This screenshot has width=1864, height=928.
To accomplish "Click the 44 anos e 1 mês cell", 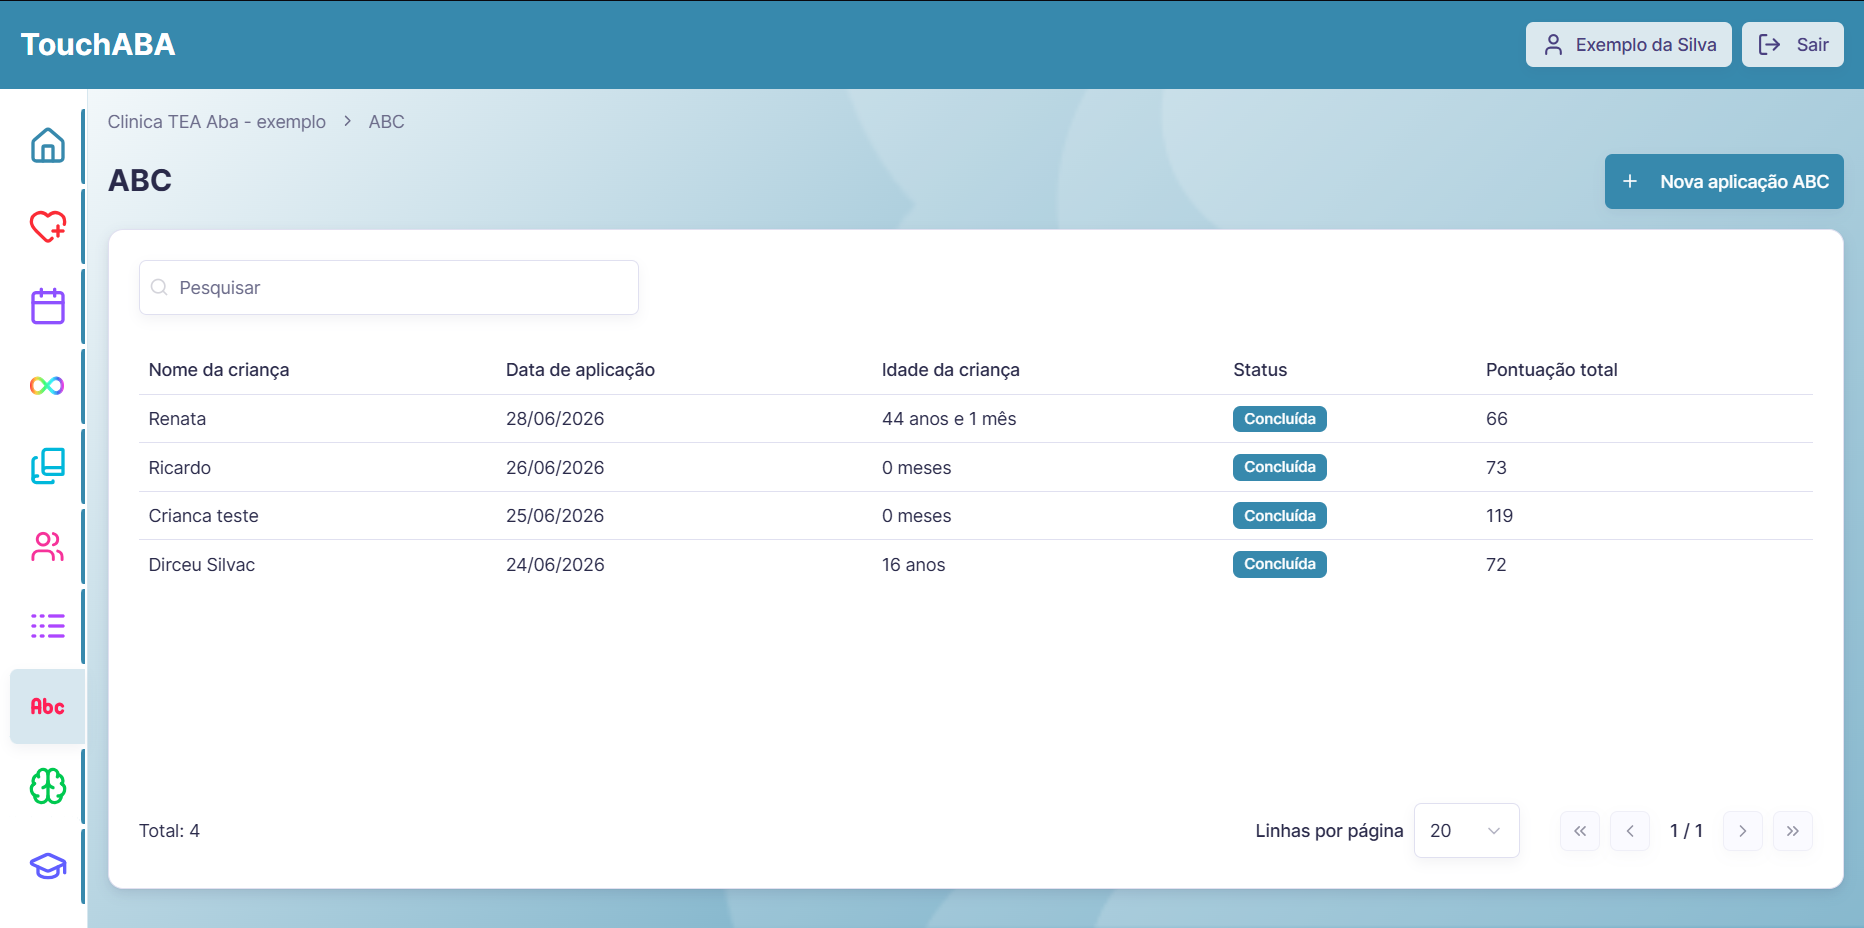I will (x=949, y=419).
